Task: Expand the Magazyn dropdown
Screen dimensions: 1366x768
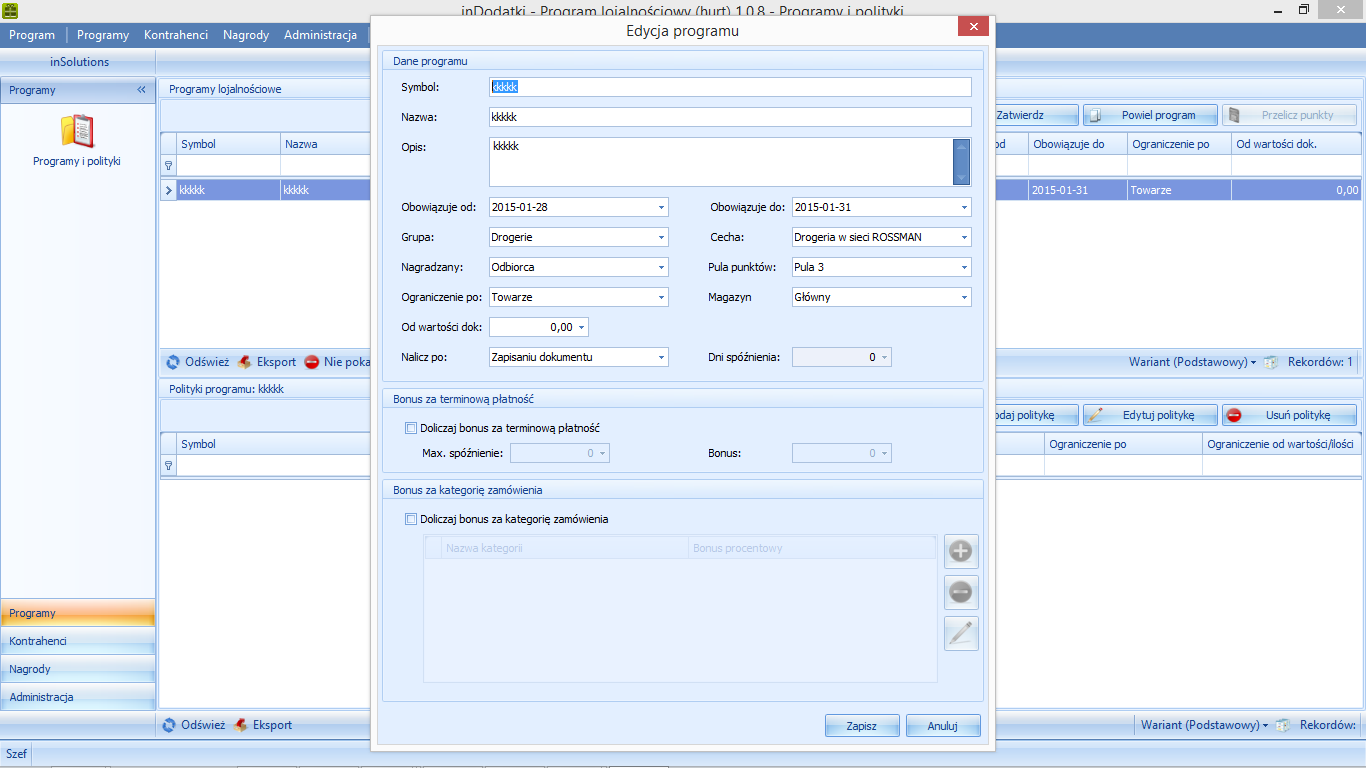Action: point(964,297)
